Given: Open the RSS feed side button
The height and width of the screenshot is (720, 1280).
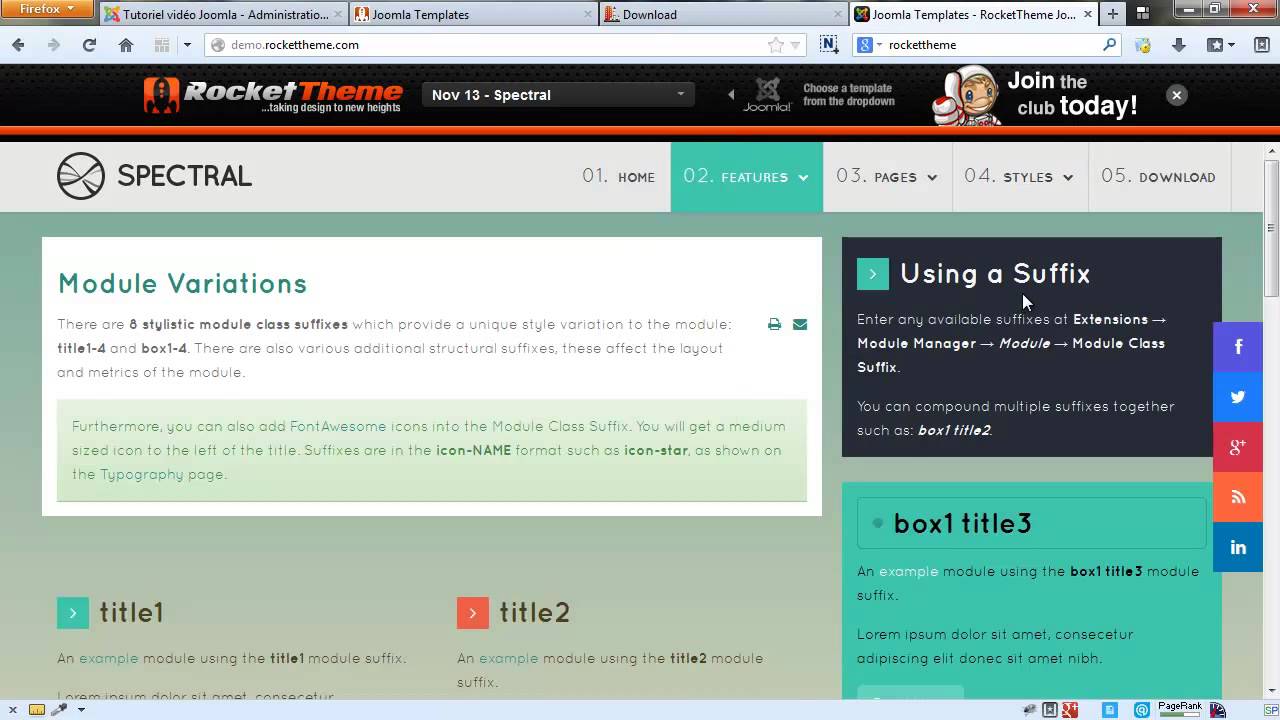Looking at the screenshot, I should click(x=1238, y=497).
